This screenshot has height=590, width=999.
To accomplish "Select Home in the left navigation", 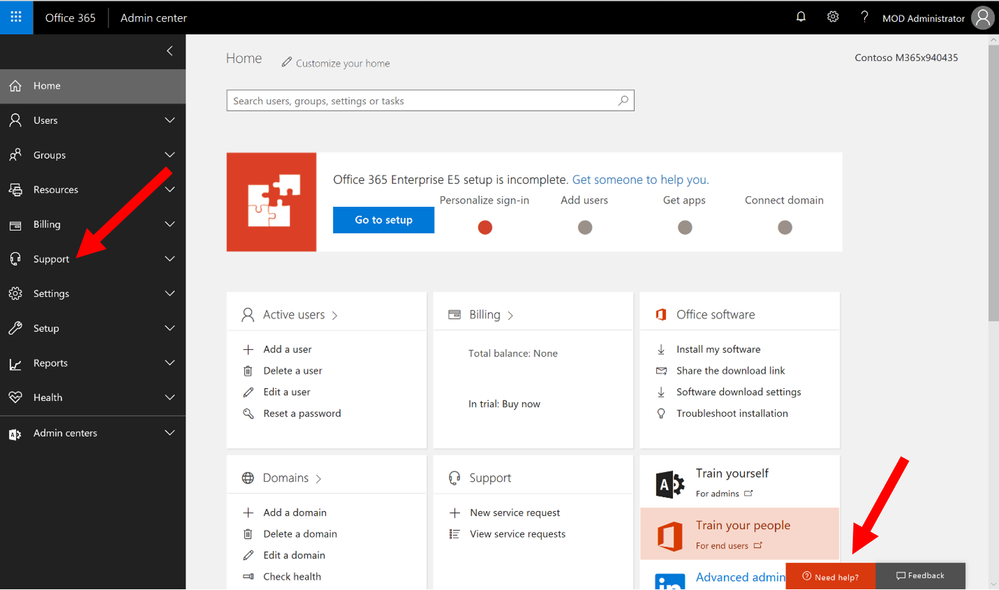I will (x=93, y=86).
